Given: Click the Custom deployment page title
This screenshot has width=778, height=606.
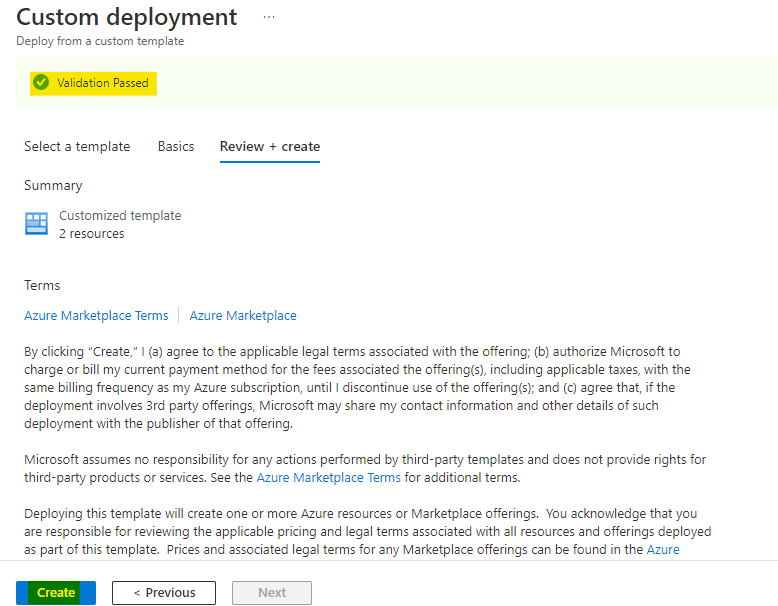Looking at the screenshot, I should (127, 17).
